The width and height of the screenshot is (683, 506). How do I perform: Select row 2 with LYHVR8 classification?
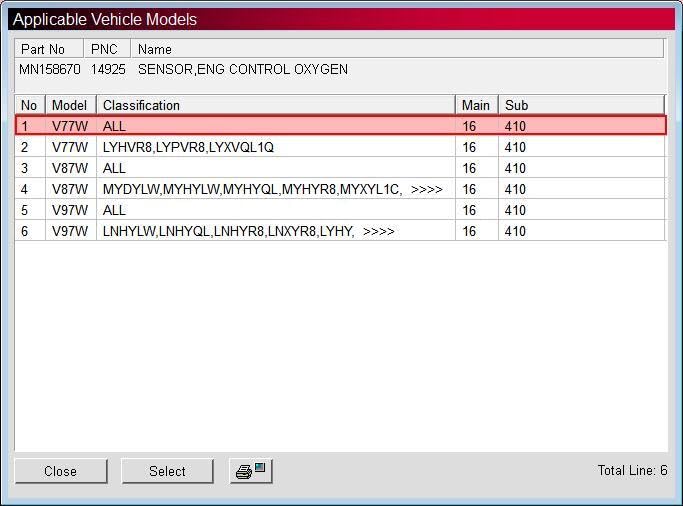click(x=340, y=147)
